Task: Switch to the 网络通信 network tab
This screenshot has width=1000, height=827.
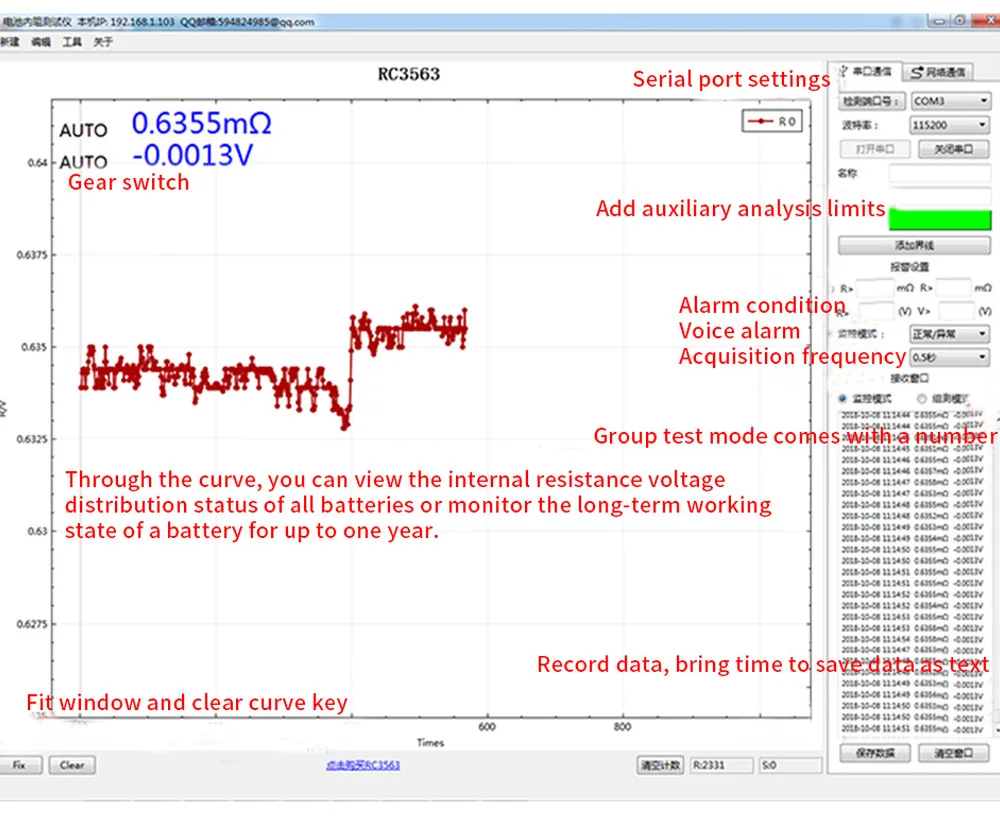Action: [x=938, y=72]
